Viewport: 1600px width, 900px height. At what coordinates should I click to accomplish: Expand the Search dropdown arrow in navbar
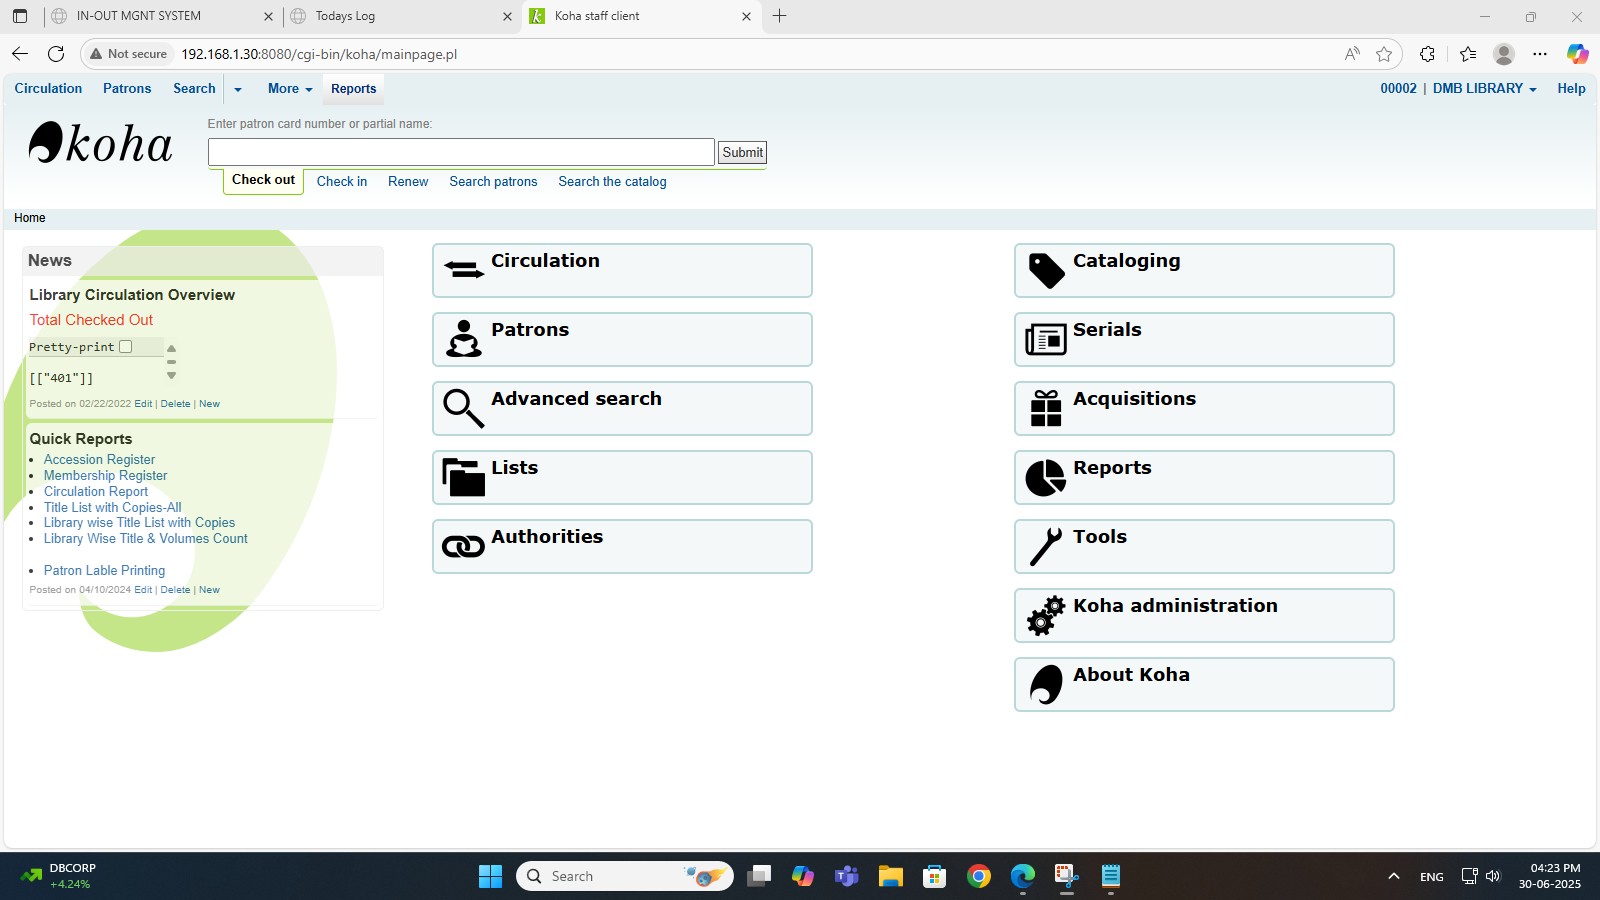pos(238,89)
